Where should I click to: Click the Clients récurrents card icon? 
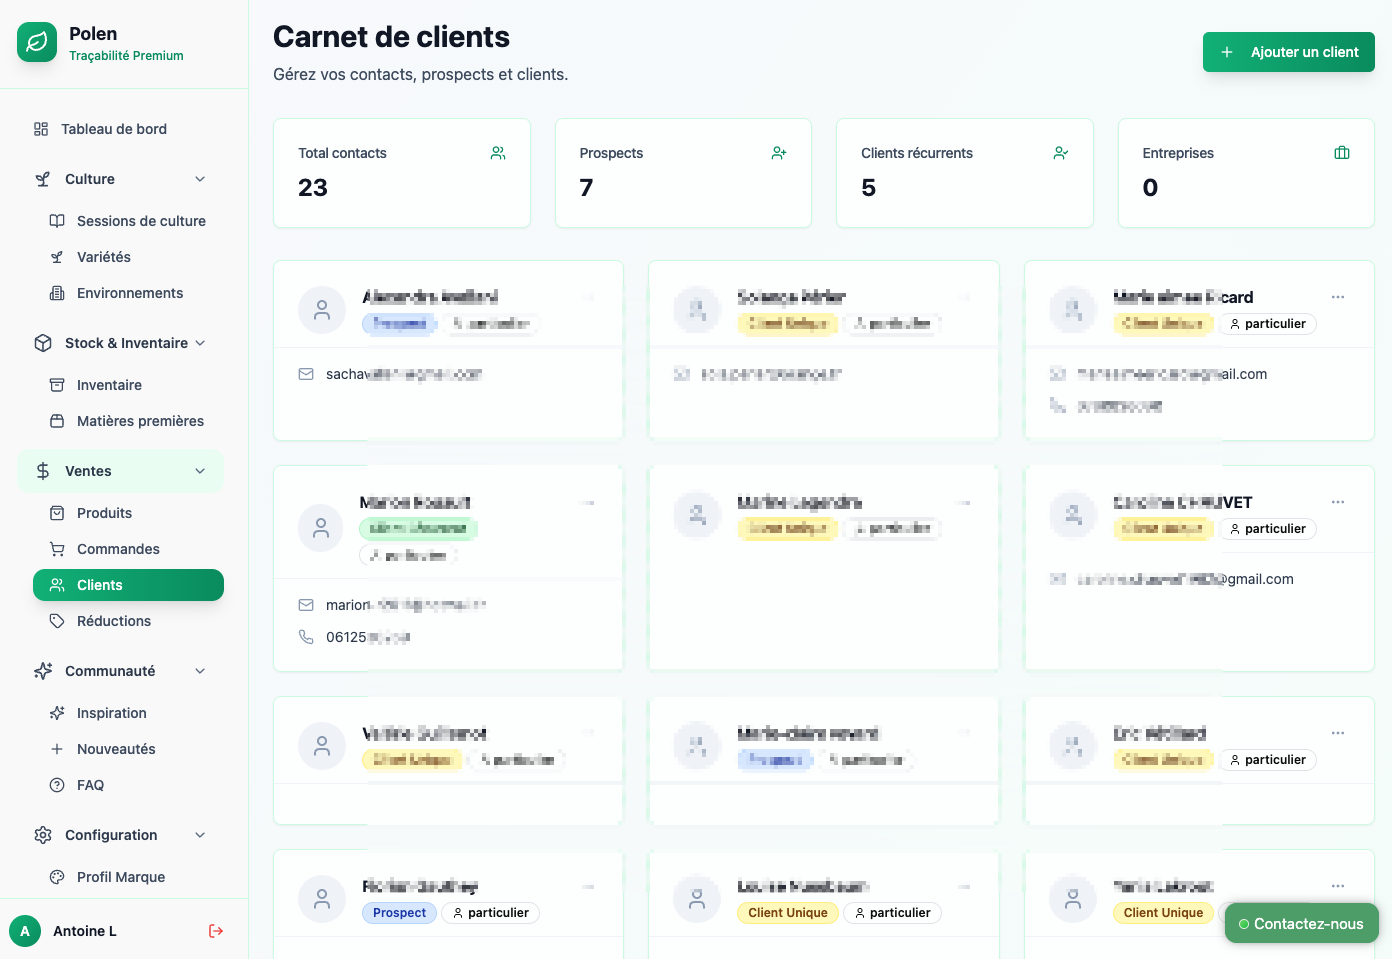(x=1061, y=153)
